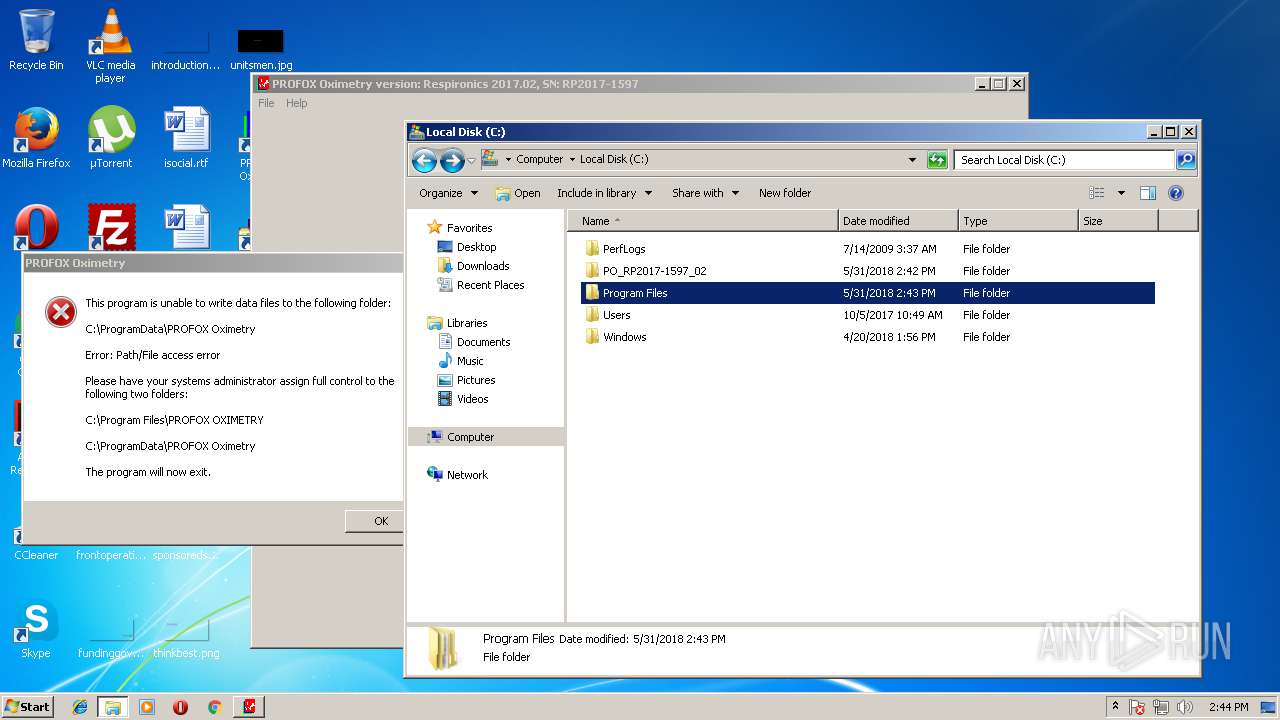
Task: Click the taskbar clock showing 2:44 PM
Action: pyautogui.click(x=1228, y=707)
